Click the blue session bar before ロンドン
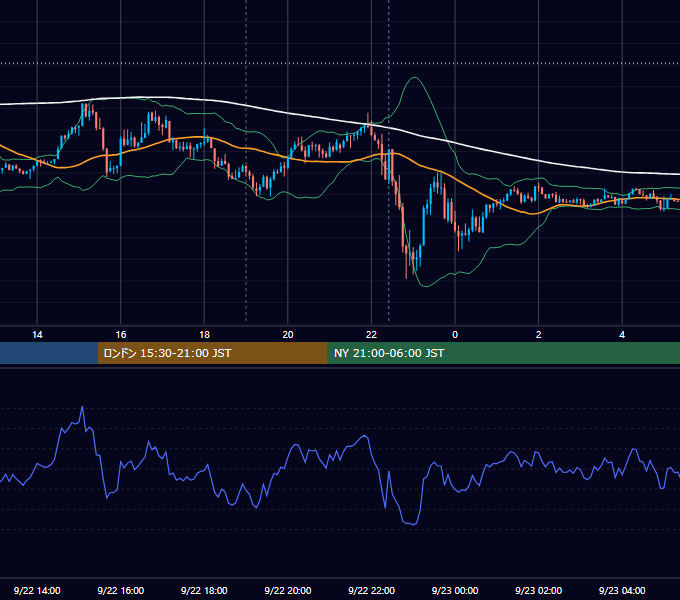 click(49, 353)
